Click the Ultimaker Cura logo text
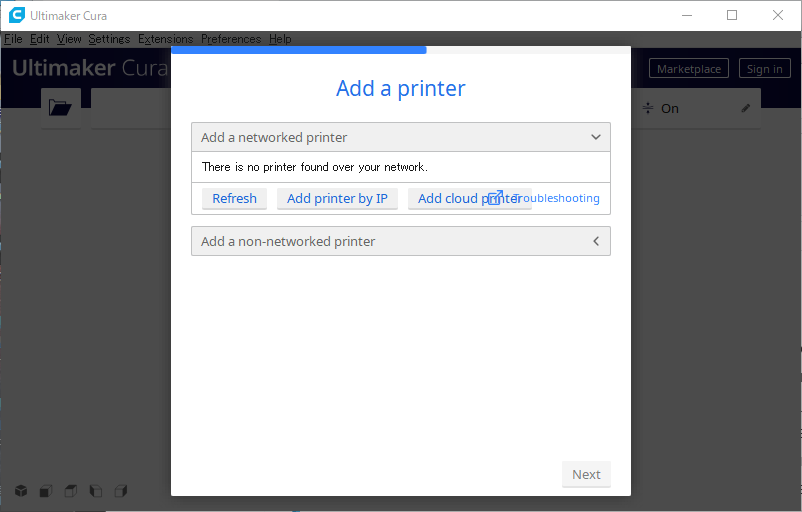 90,68
